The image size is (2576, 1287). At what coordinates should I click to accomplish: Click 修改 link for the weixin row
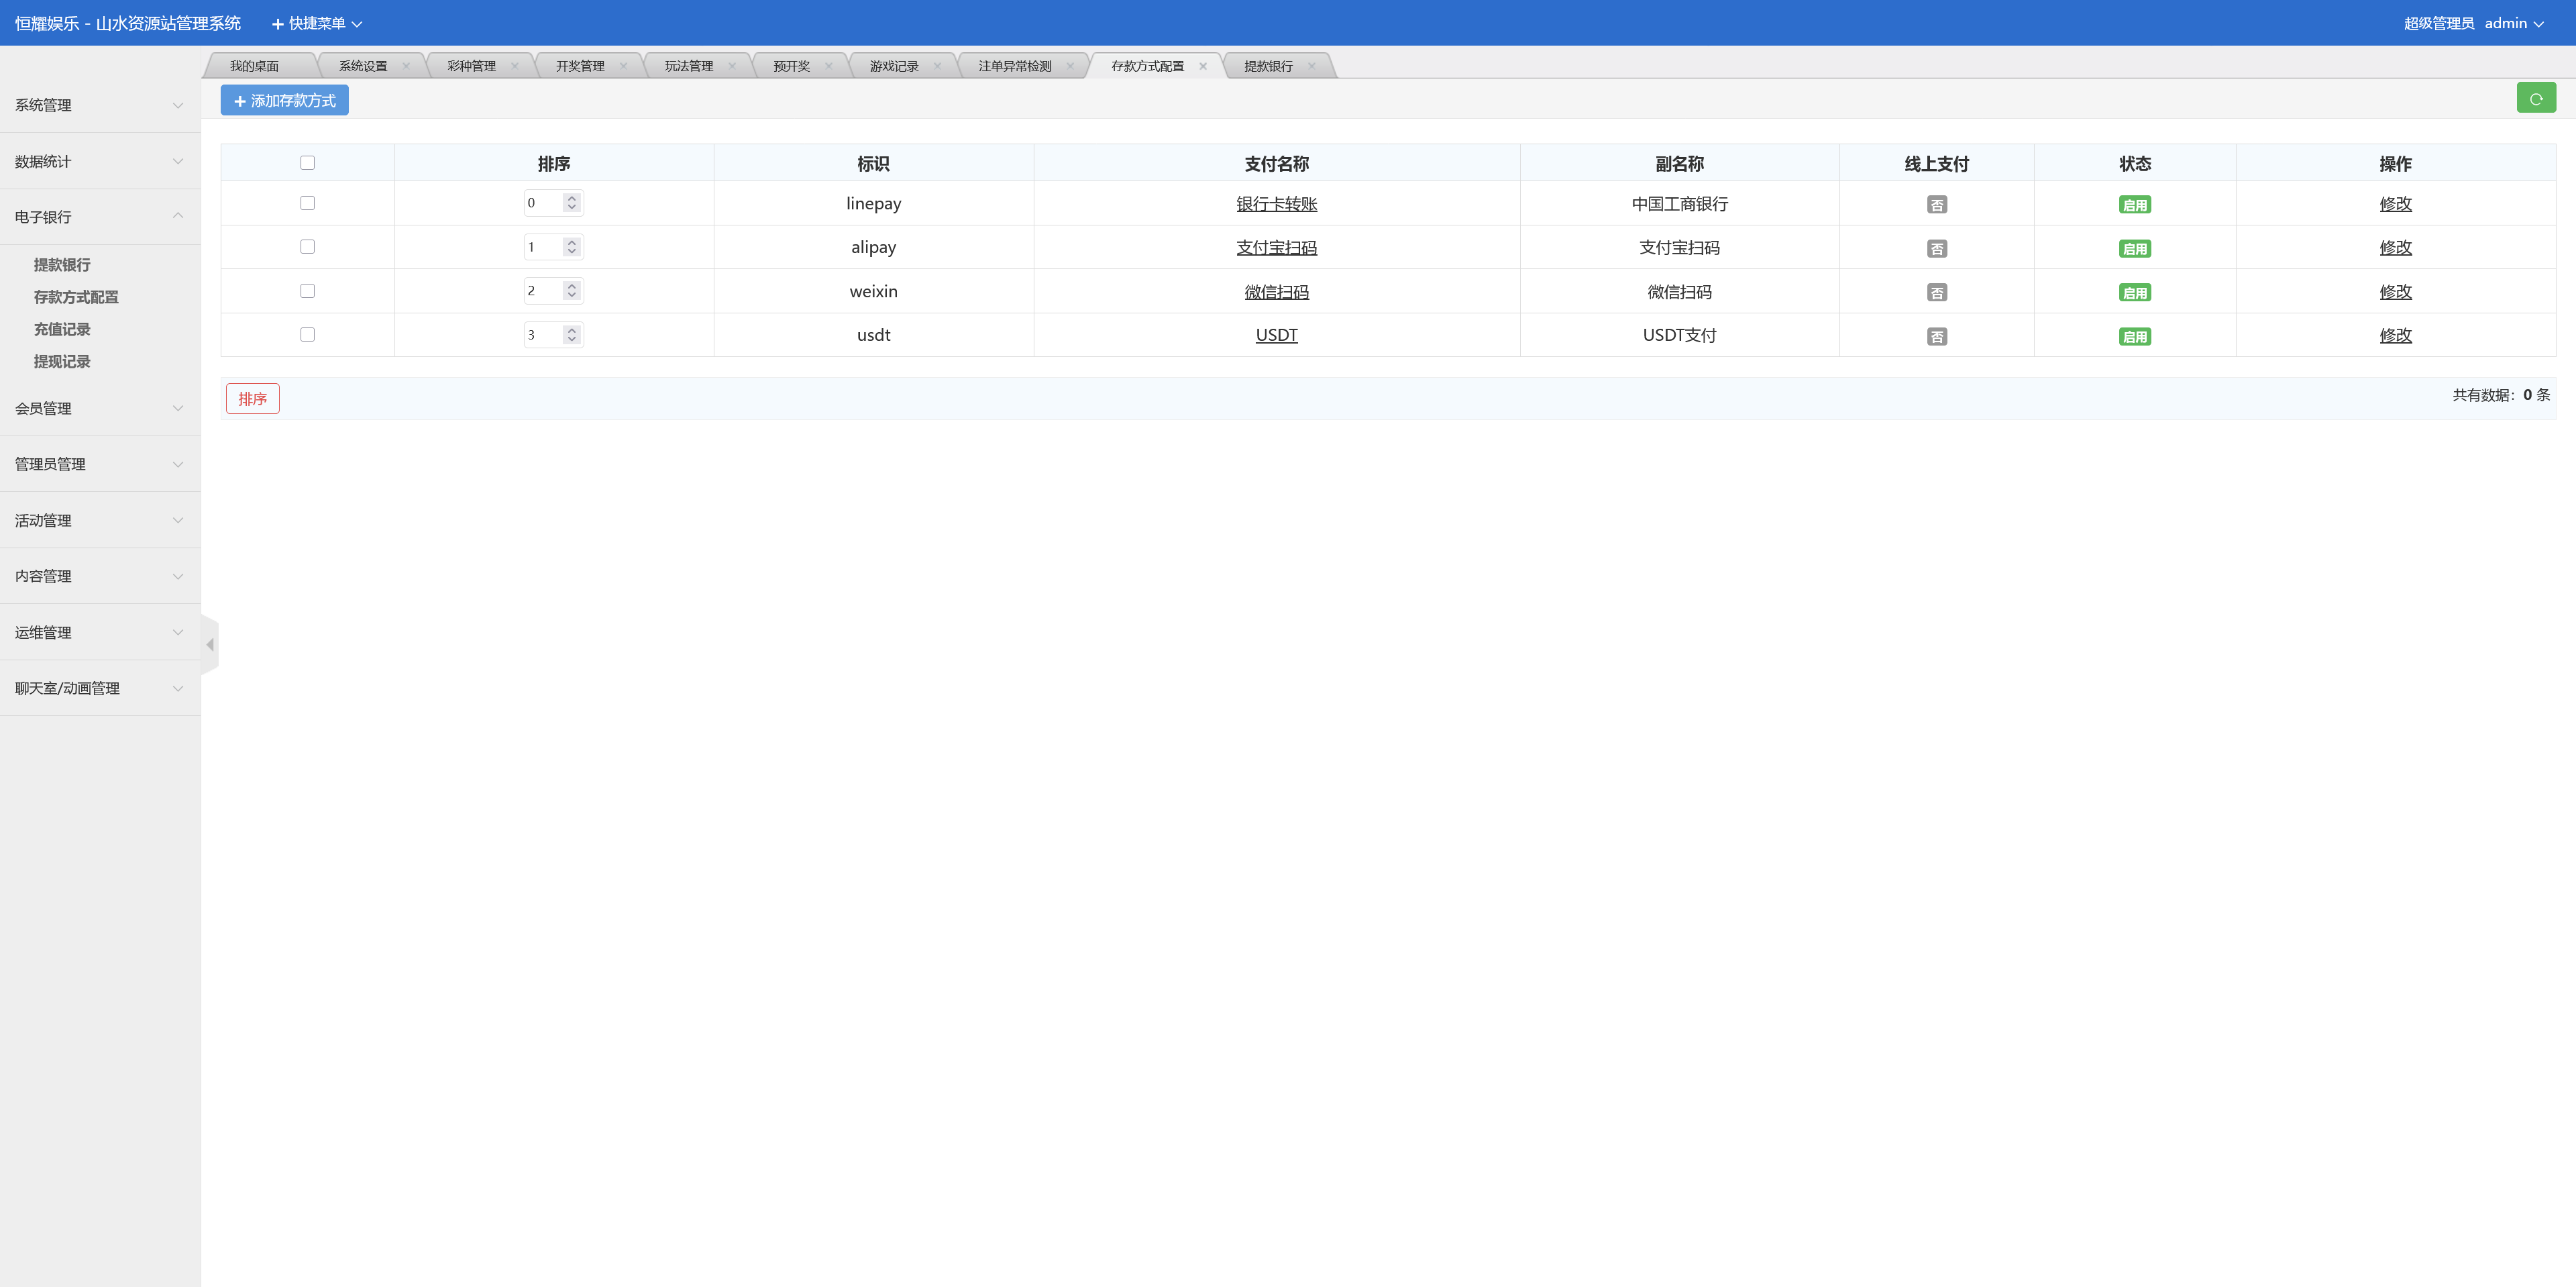2395,292
